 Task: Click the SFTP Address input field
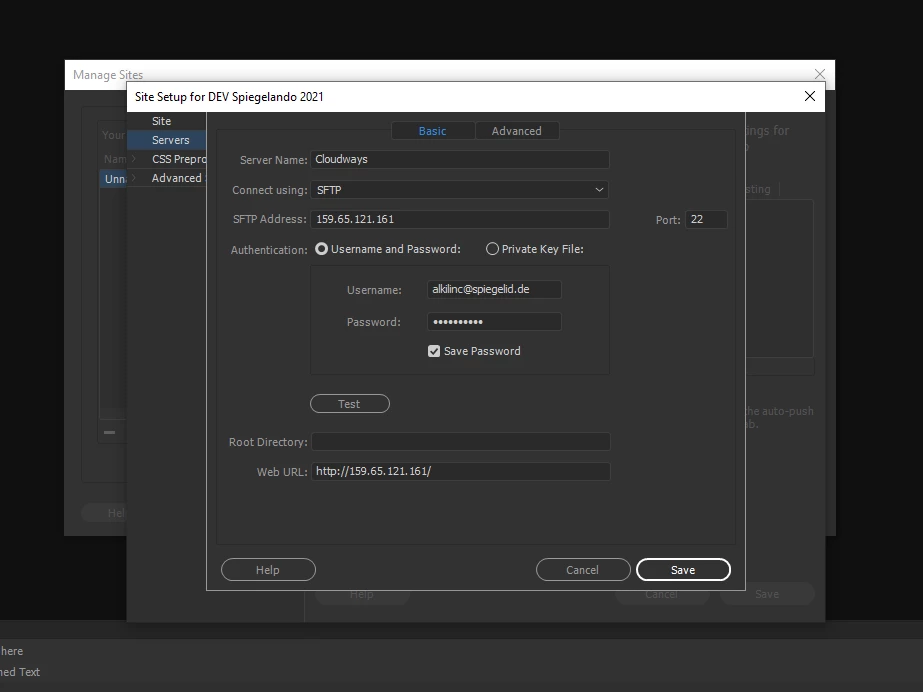tap(460, 219)
